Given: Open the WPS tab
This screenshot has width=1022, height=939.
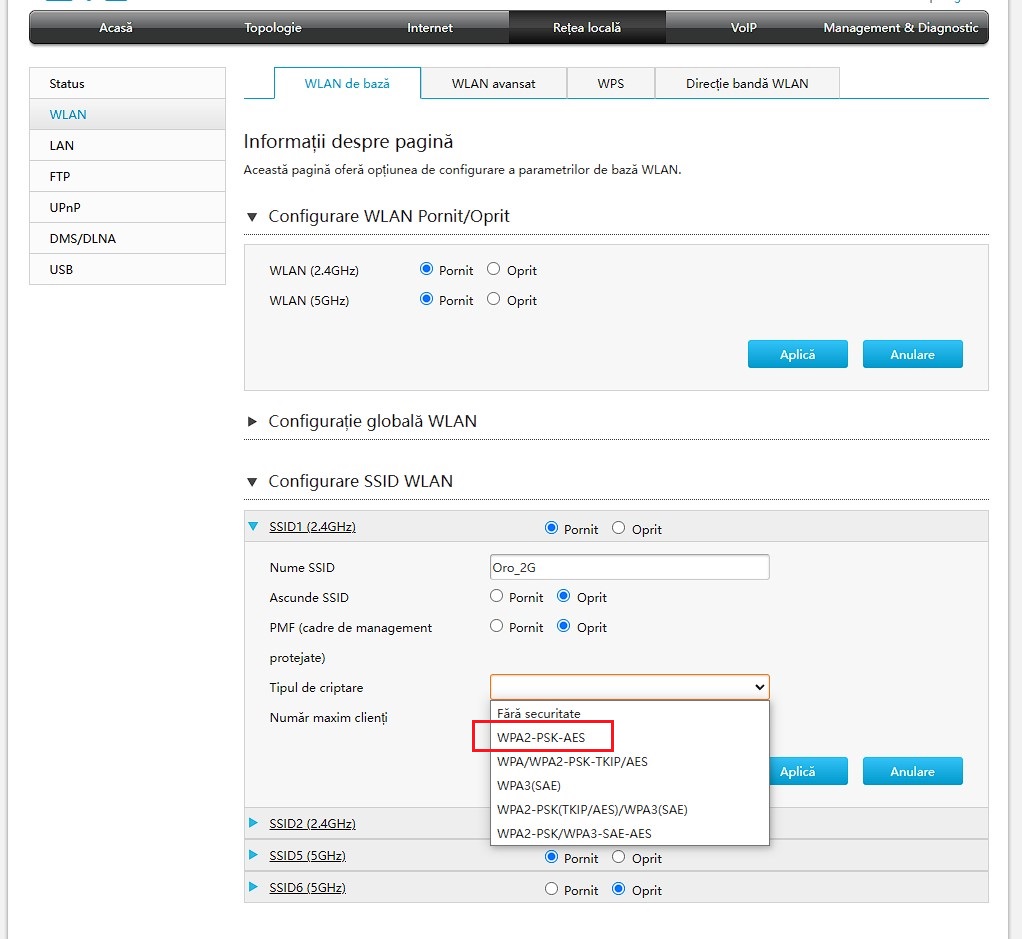Looking at the screenshot, I should pos(611,83).
